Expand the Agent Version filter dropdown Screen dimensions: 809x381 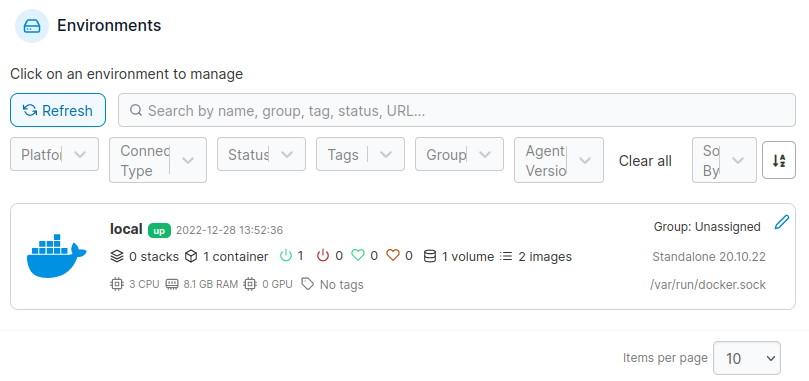559,160
